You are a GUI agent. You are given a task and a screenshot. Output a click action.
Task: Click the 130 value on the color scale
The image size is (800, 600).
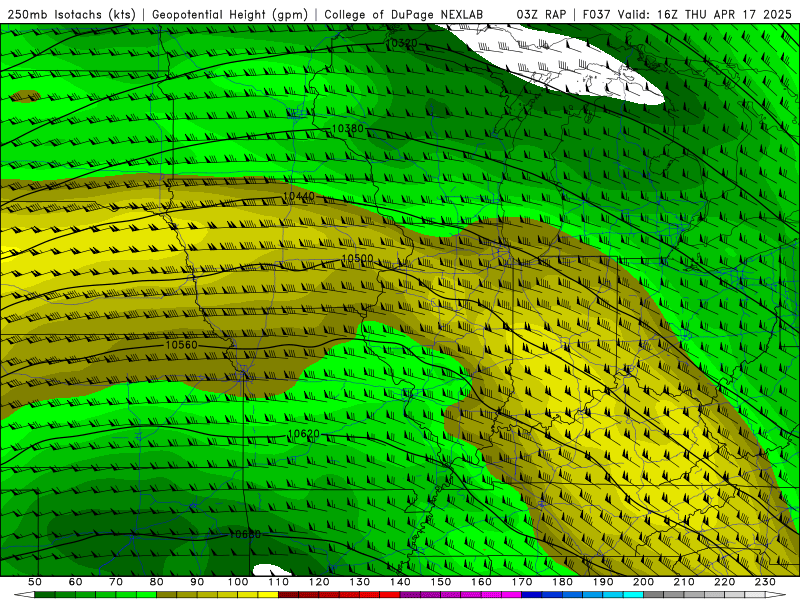[x=360, y=582]
